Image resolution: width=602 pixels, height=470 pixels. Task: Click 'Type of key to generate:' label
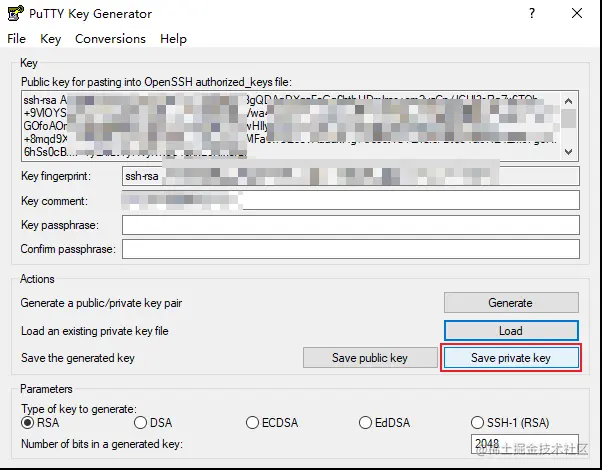(79, 409)
